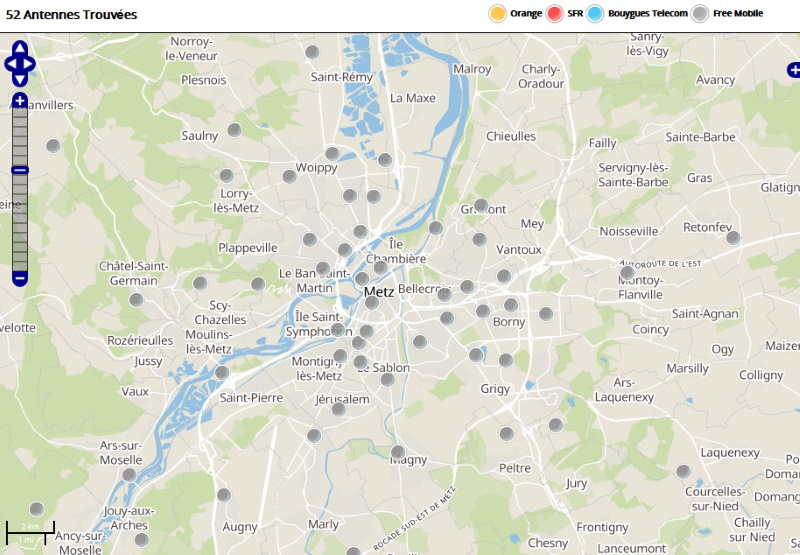Screen dimensions: 800x555
Task: Expand the layer switcher plus at right edge
Action: 793,70
